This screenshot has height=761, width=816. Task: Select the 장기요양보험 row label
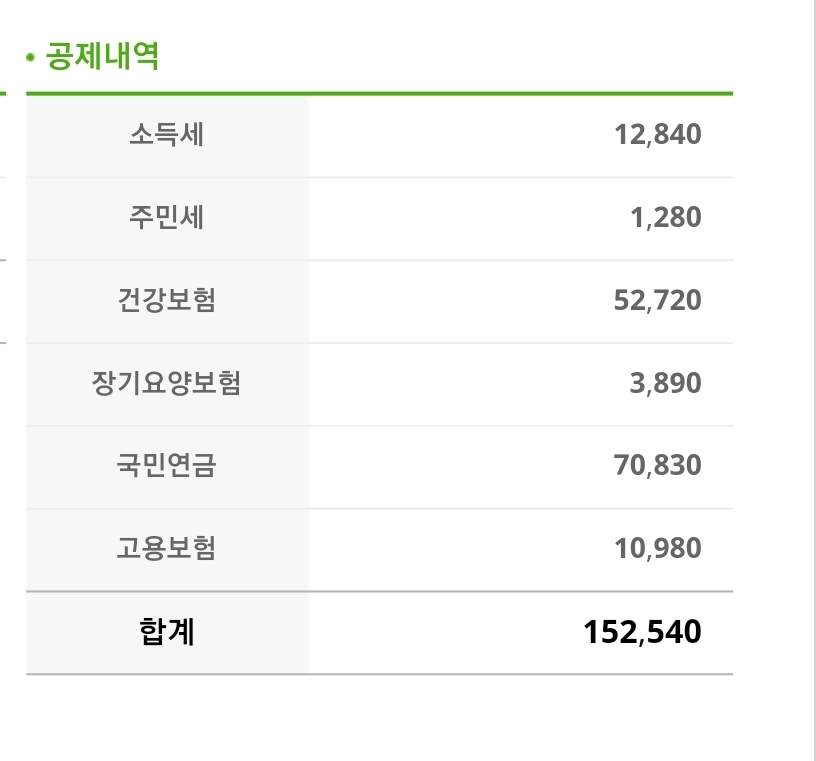click(166, 383)
